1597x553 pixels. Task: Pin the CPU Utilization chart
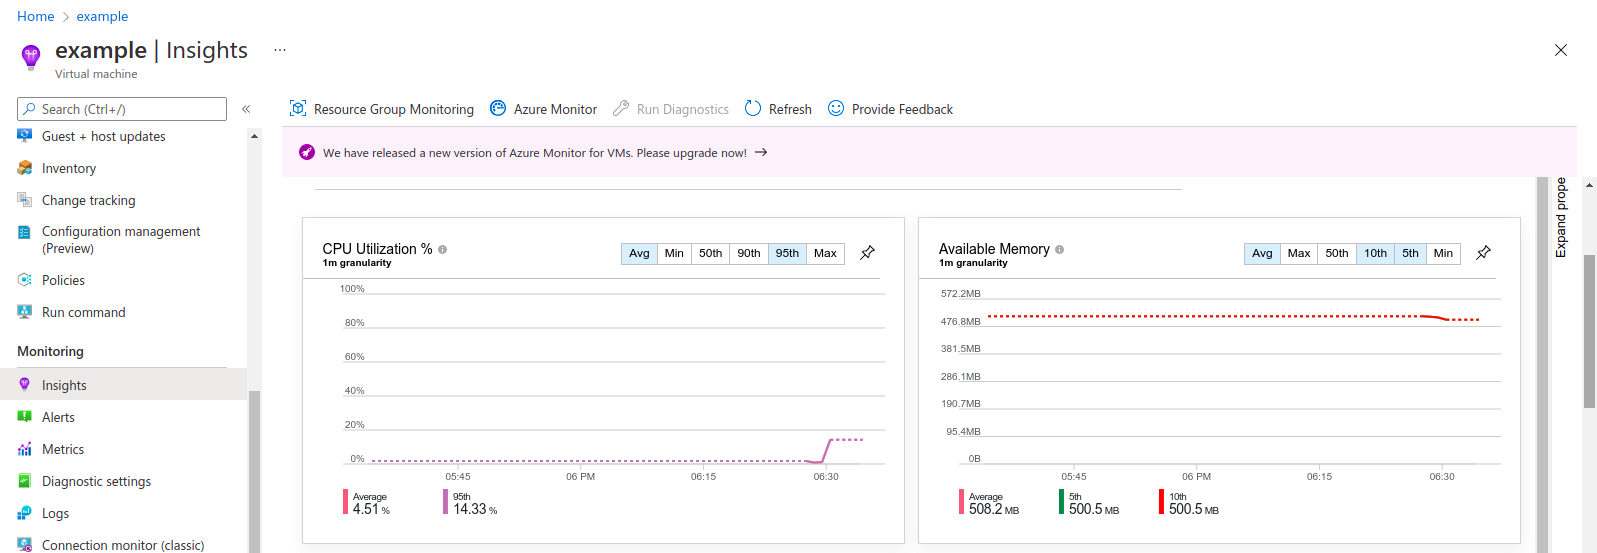pyautogui.click(x=867, y=253)
